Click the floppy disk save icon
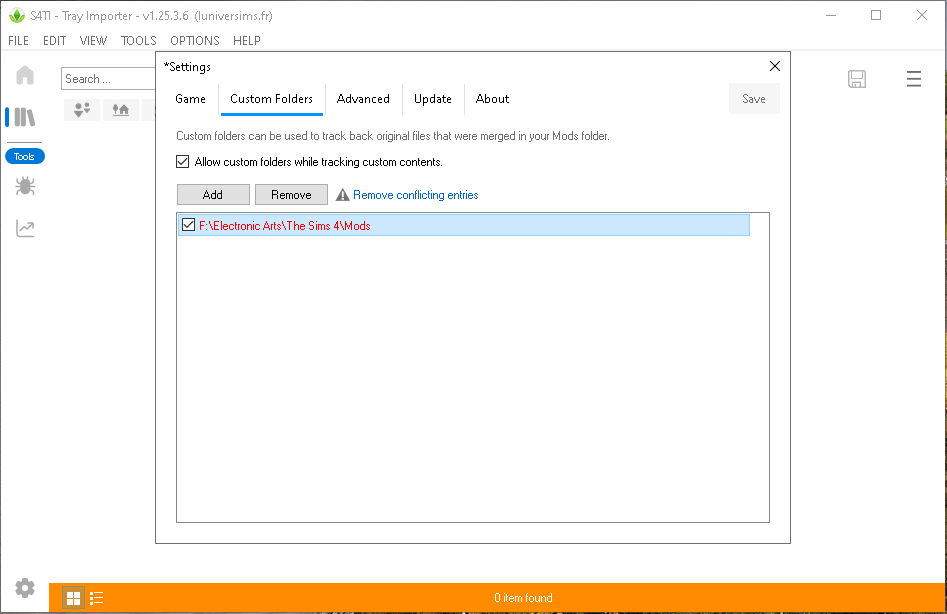 point(857,79)
